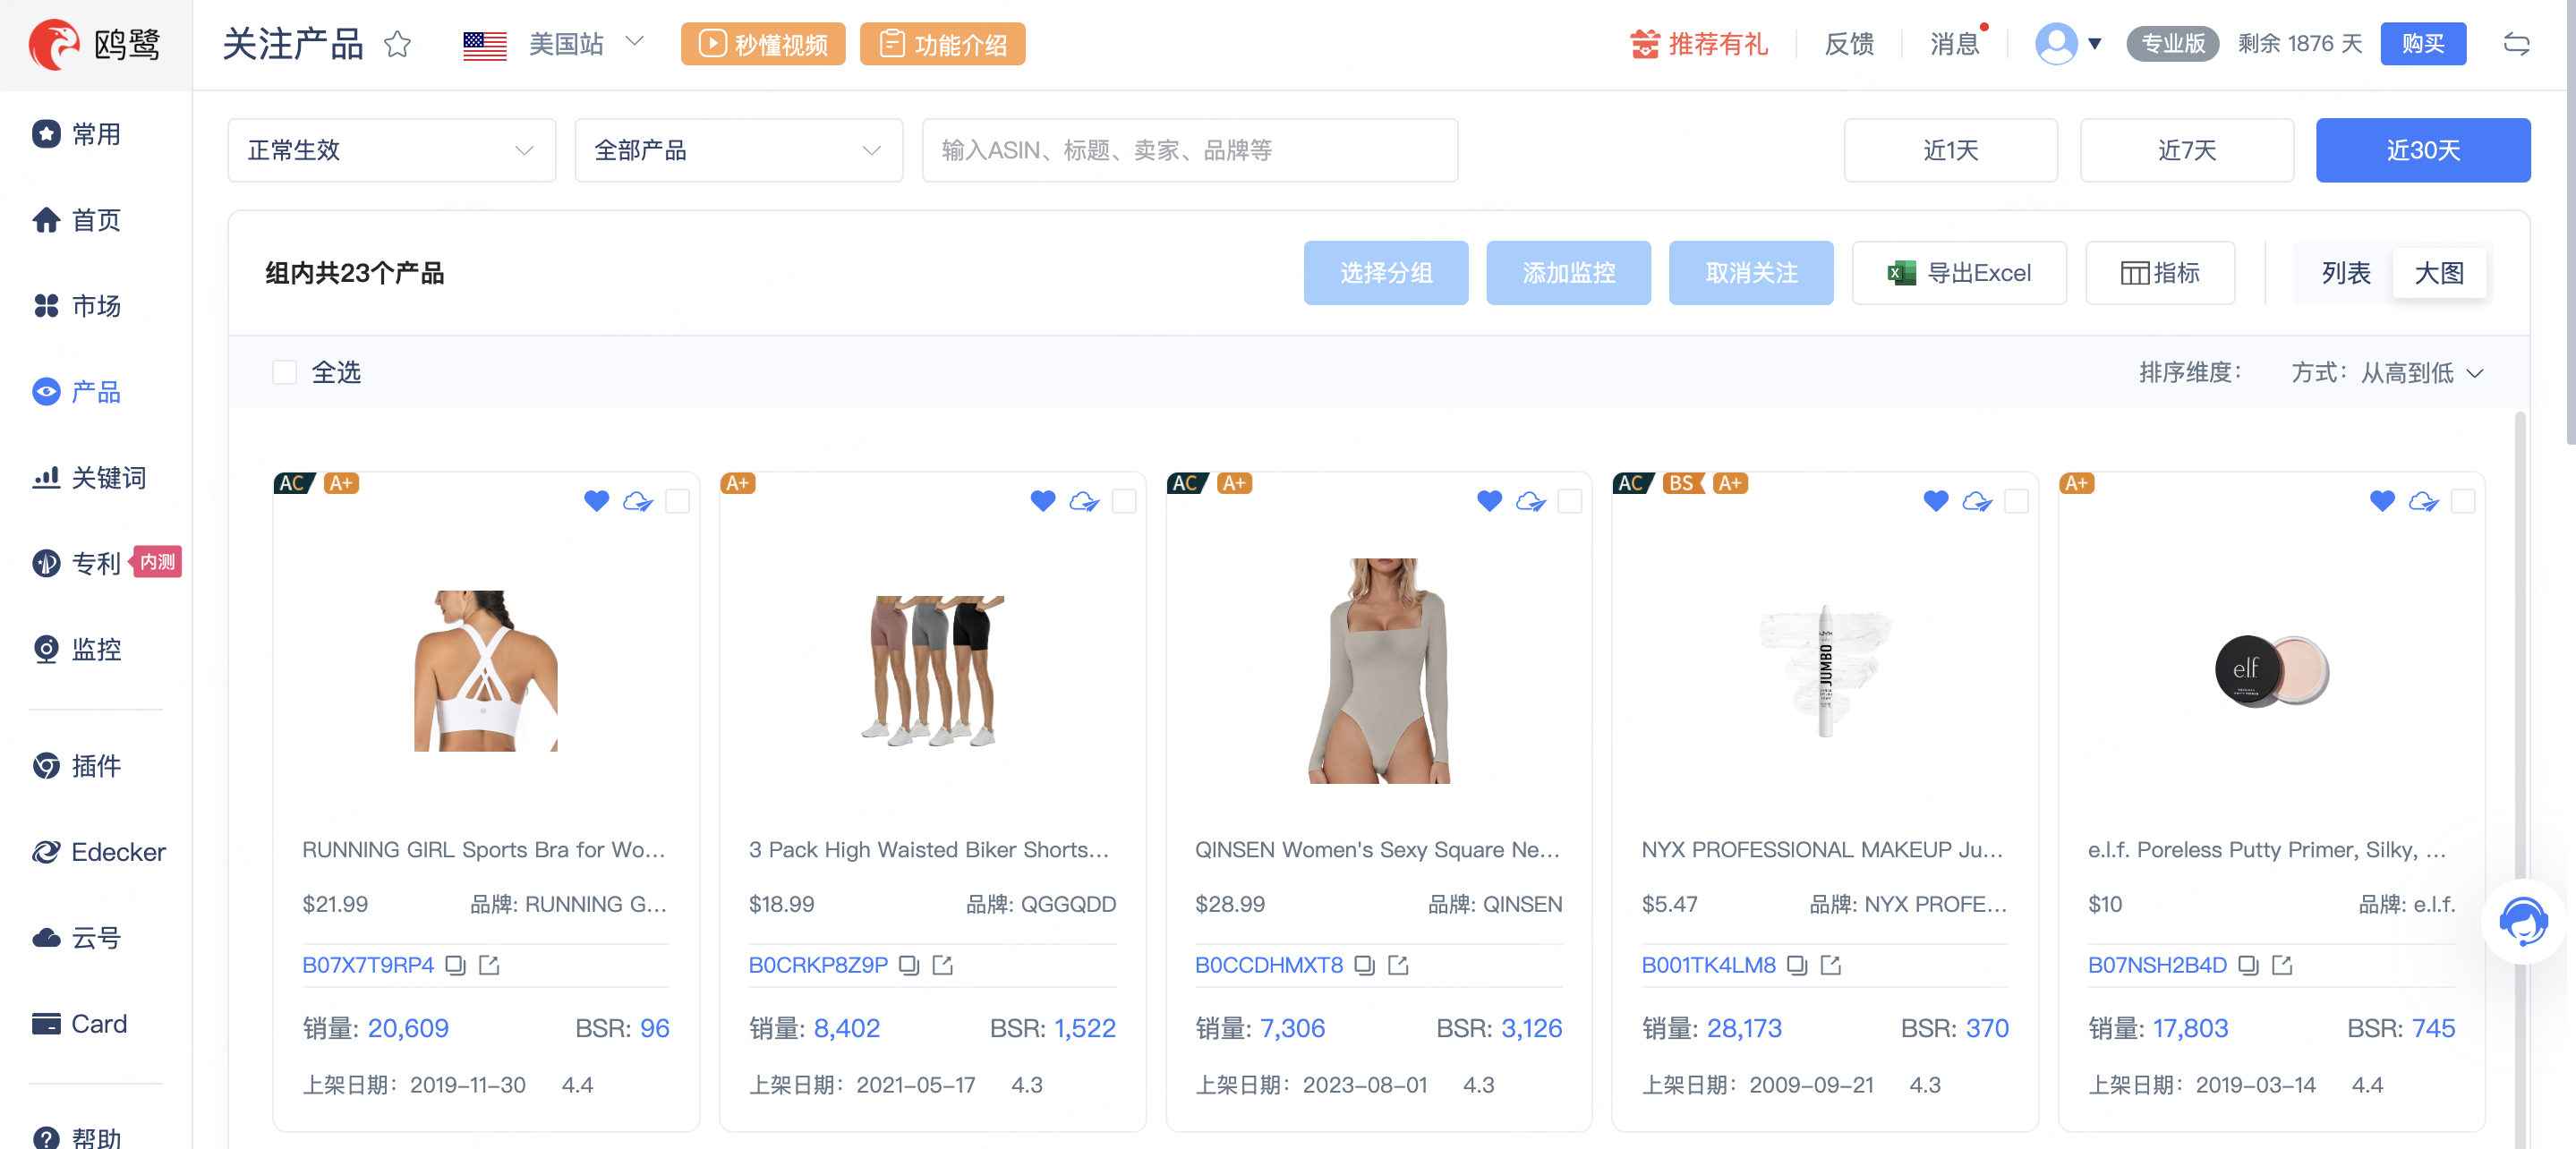This screenshot has height=1149, width=2576.
Task: Open 云号 in sidebar
Action: [x=77, y=938]
